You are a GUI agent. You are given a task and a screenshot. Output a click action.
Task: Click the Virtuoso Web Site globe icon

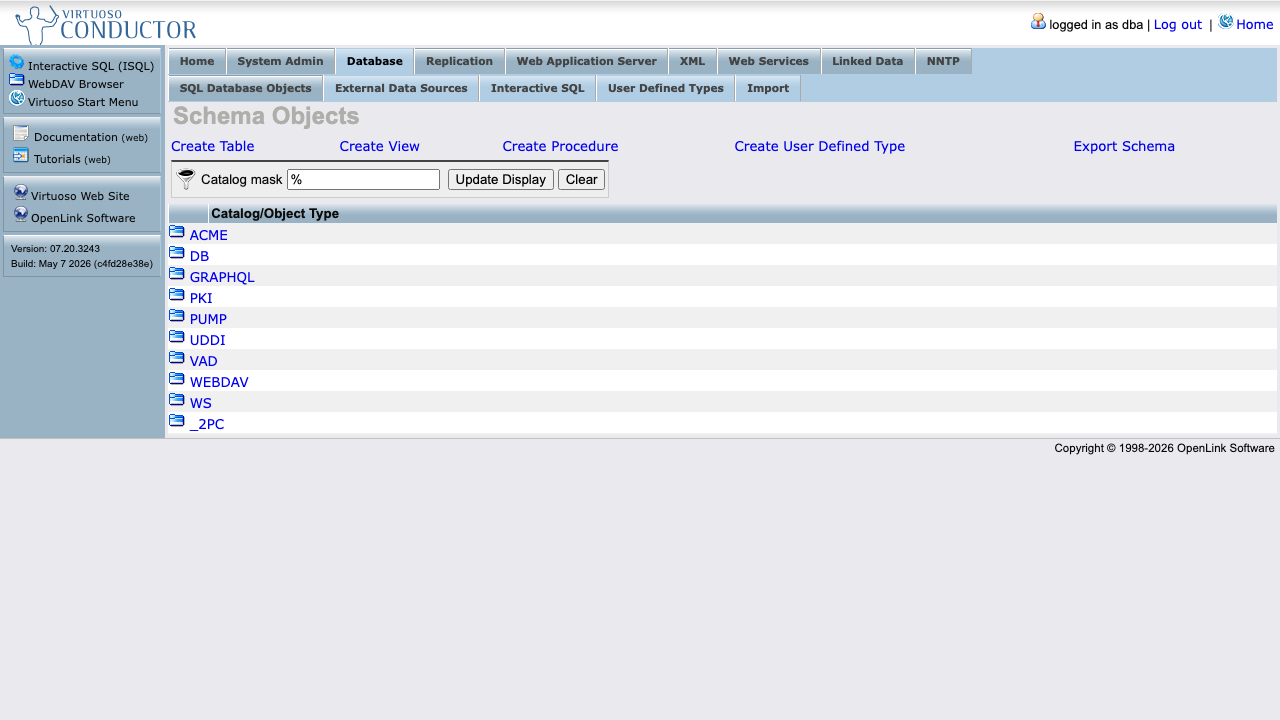[x=21, y=192]
